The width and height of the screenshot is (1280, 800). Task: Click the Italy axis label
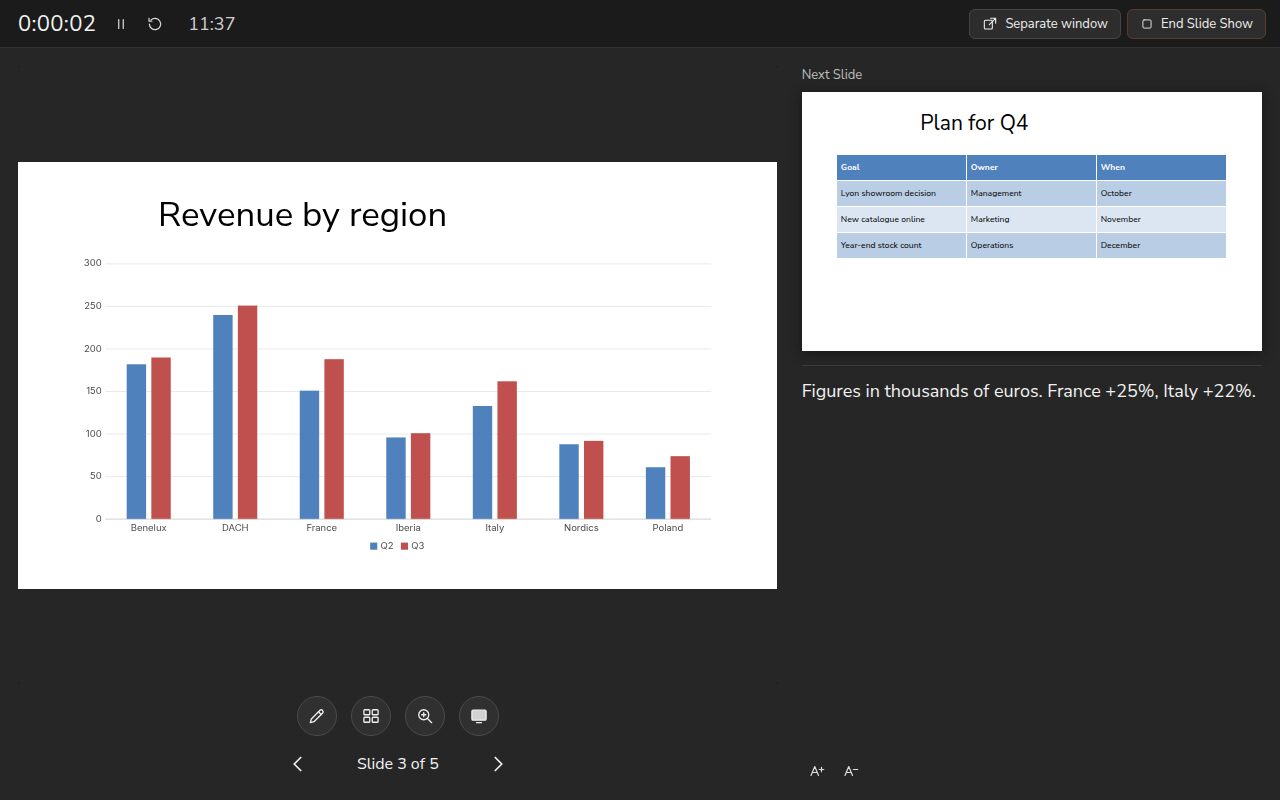[x=495, y=528]
